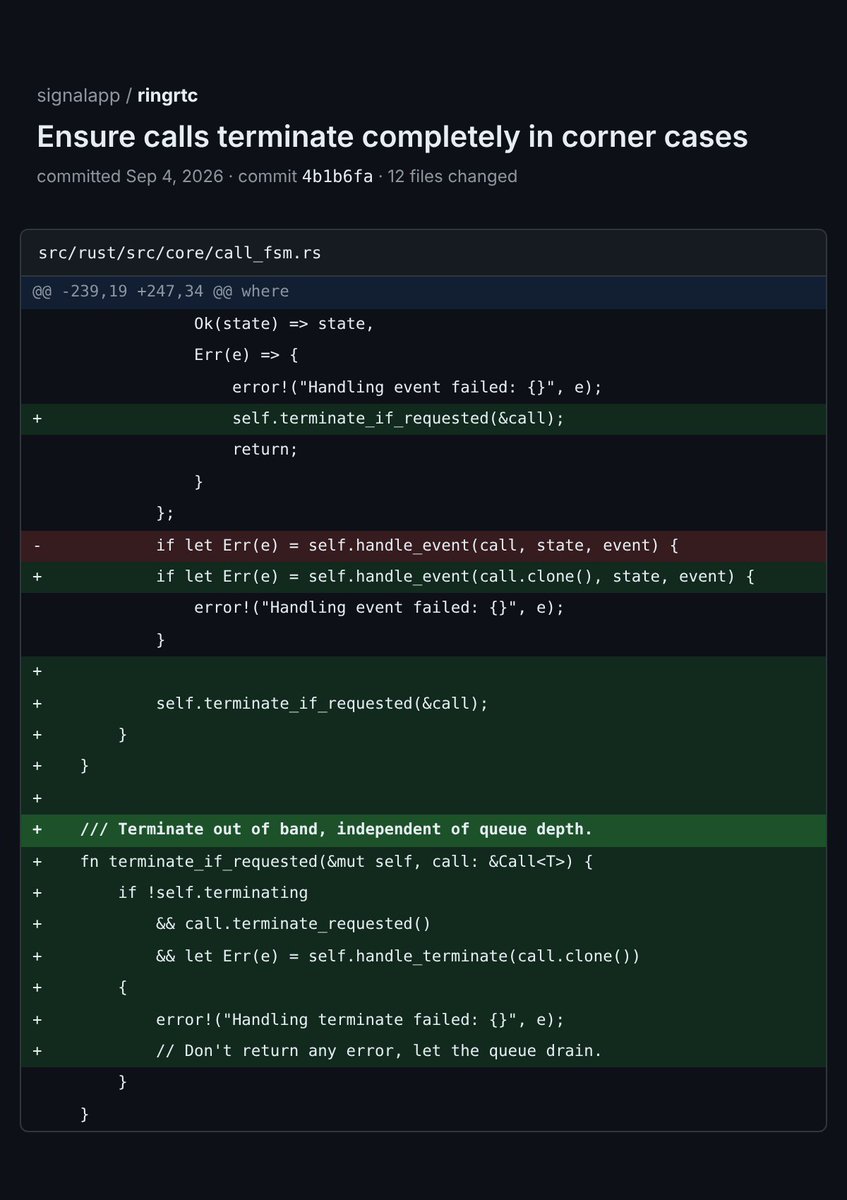
Task: Open the signalapp owner link
Action: tap(77, 97)
